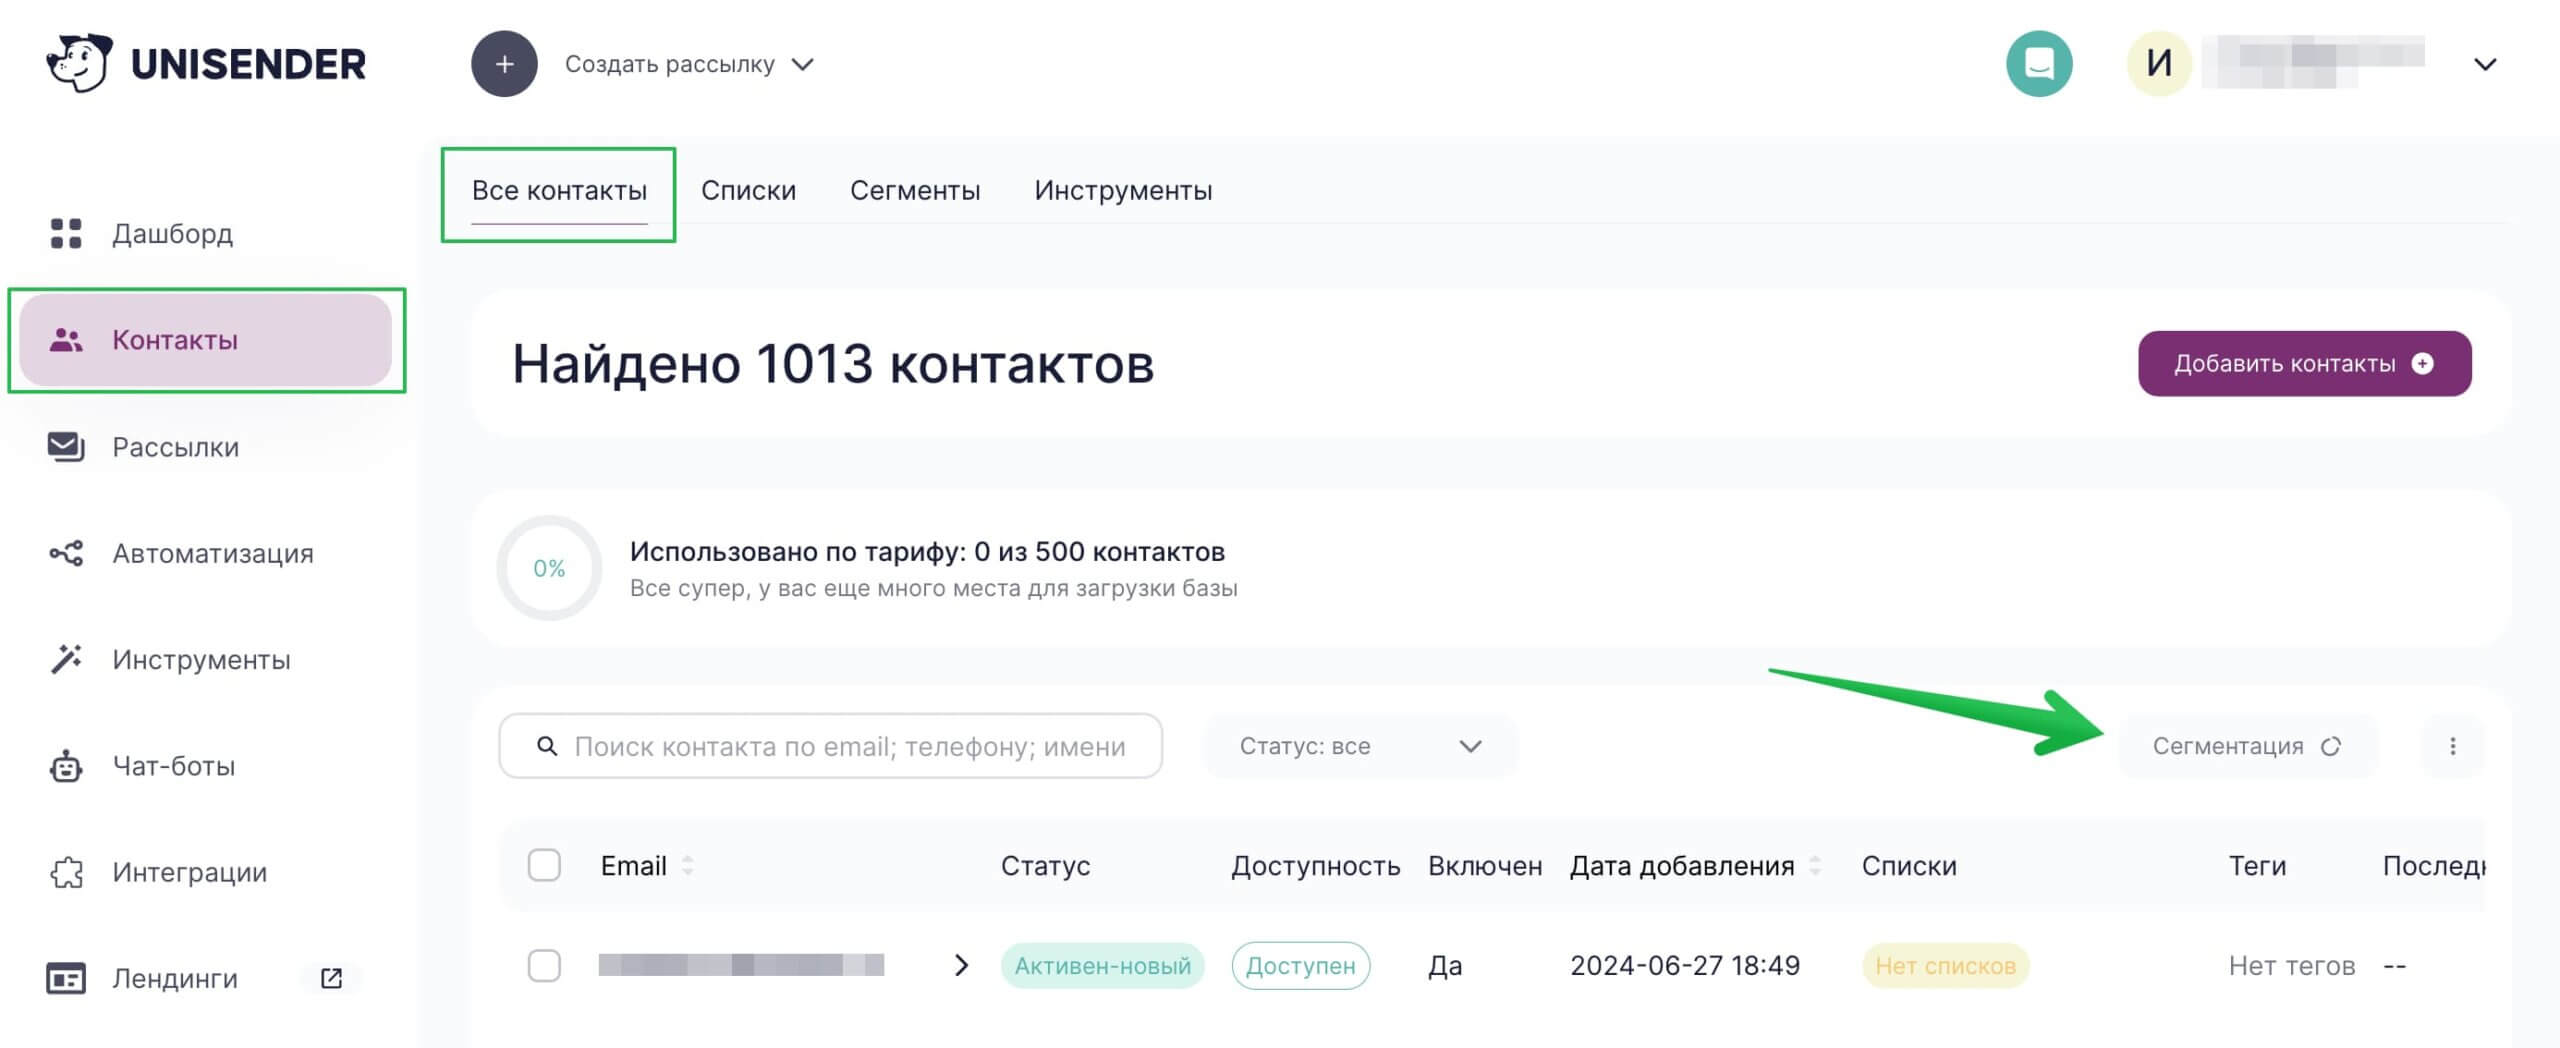Expand the Создать рассылку dropdown
2560x1048 pixels.
point(690,64)
